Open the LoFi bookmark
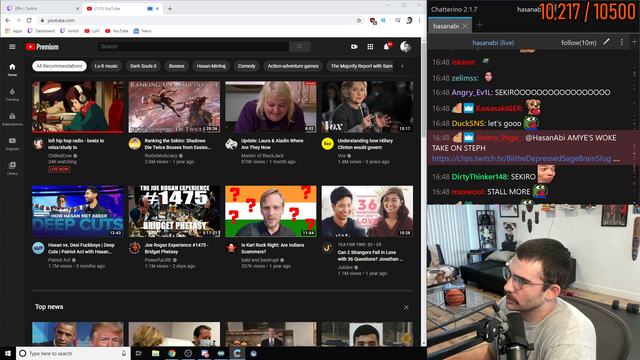This screenshot has height=360, width=640. [92, 31]
